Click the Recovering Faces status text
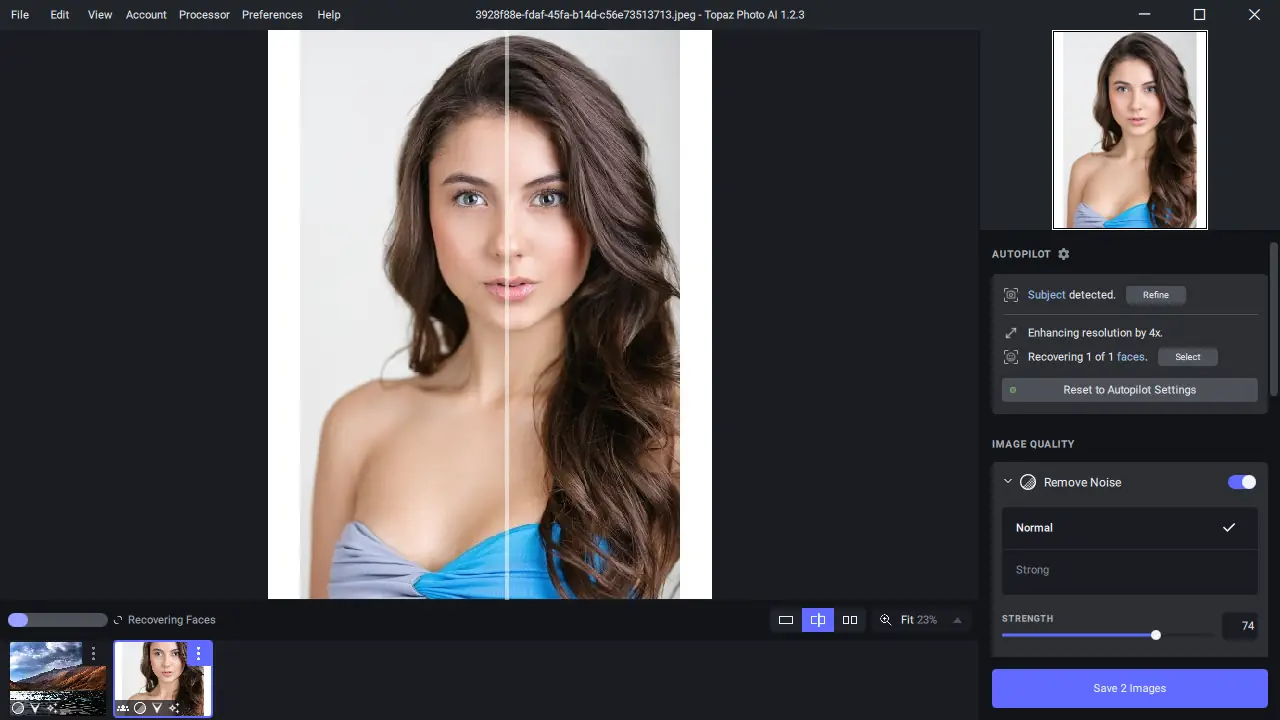Screen dimensions: 1280x720 [172, 620]
